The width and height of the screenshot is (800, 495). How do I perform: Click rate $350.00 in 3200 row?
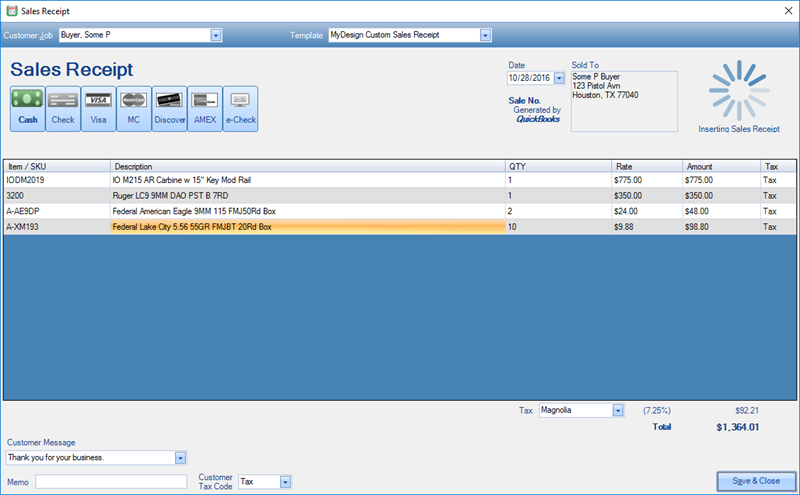point(647,195)
